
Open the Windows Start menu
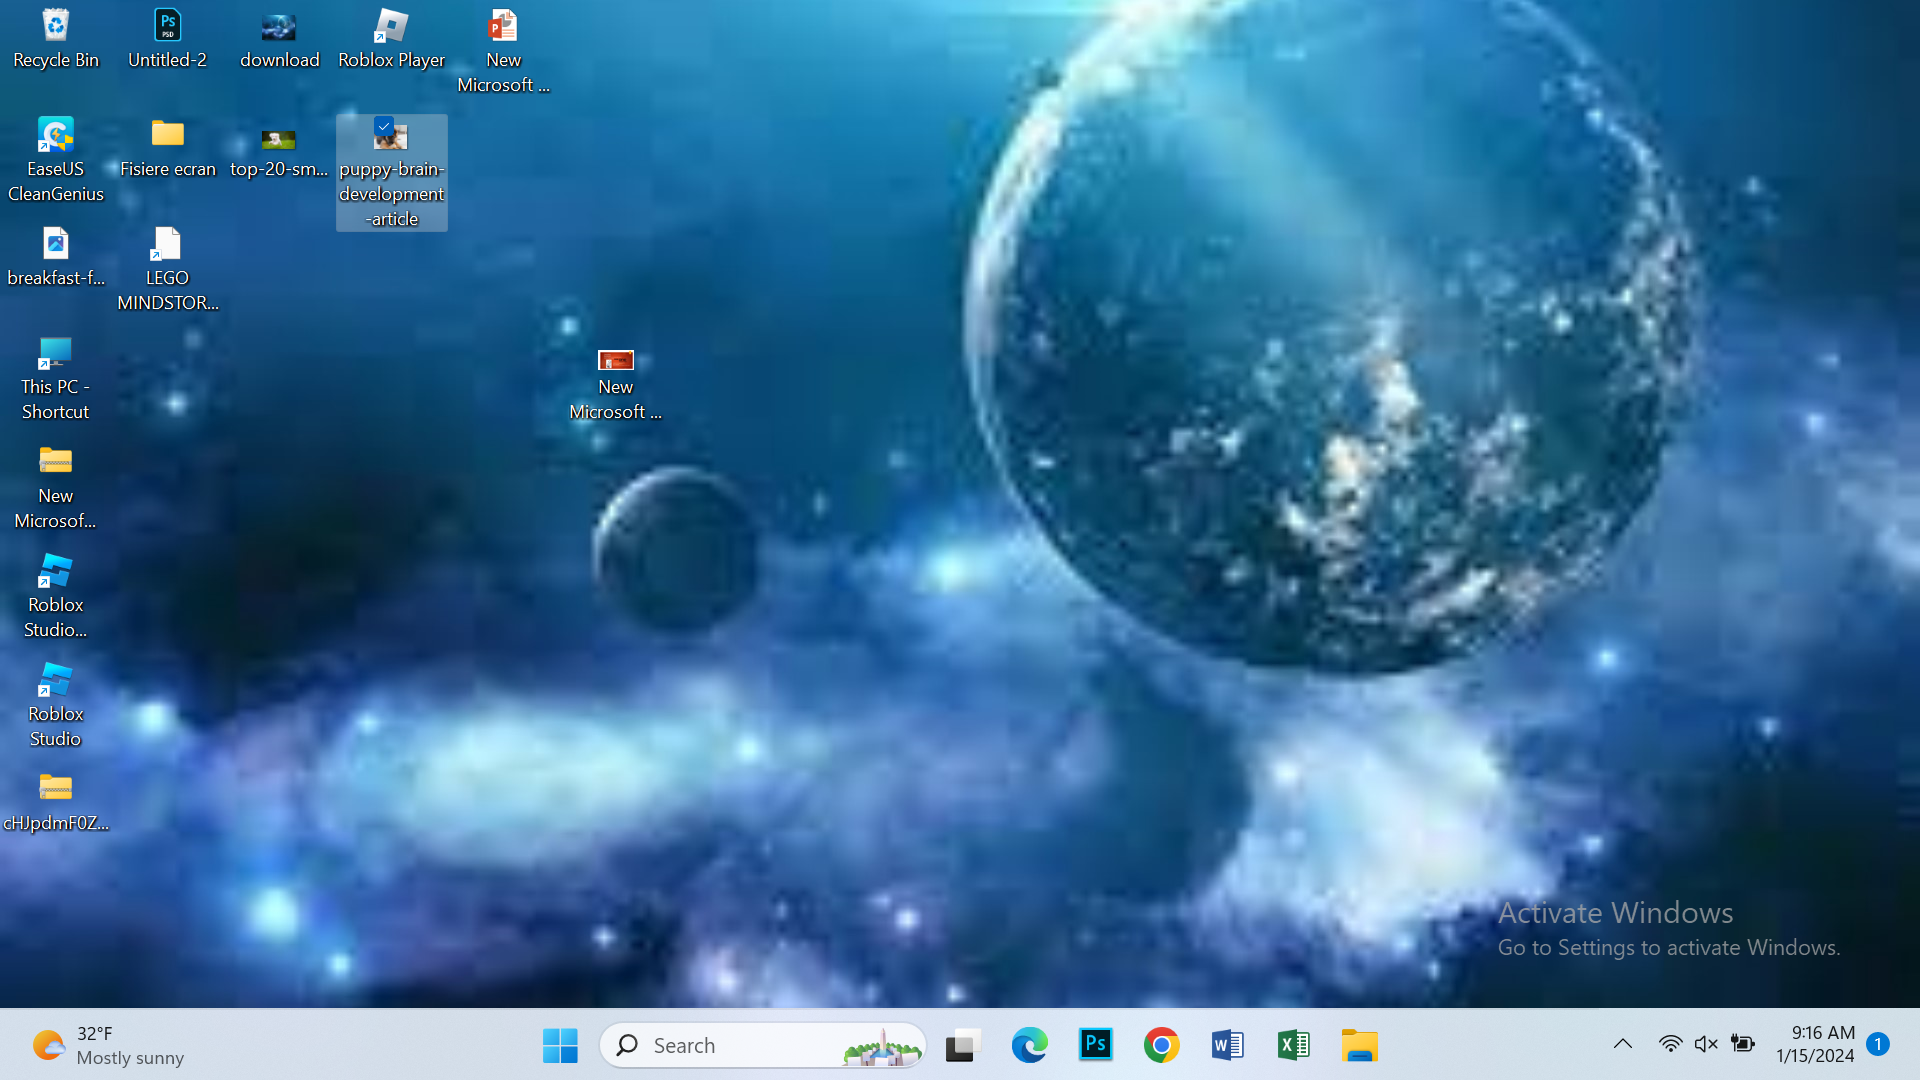click(560, 1045)
